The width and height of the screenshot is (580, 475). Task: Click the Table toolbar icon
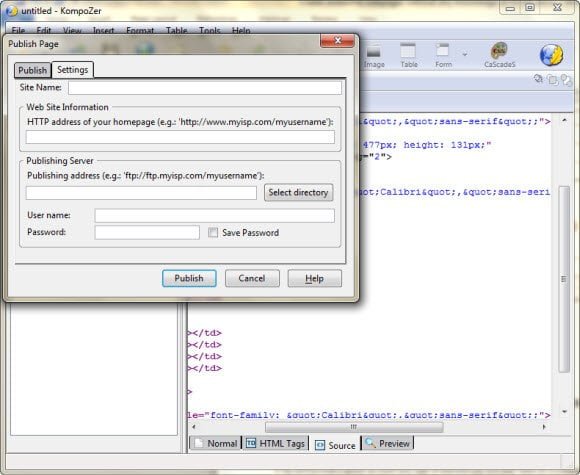pos(409,55)
